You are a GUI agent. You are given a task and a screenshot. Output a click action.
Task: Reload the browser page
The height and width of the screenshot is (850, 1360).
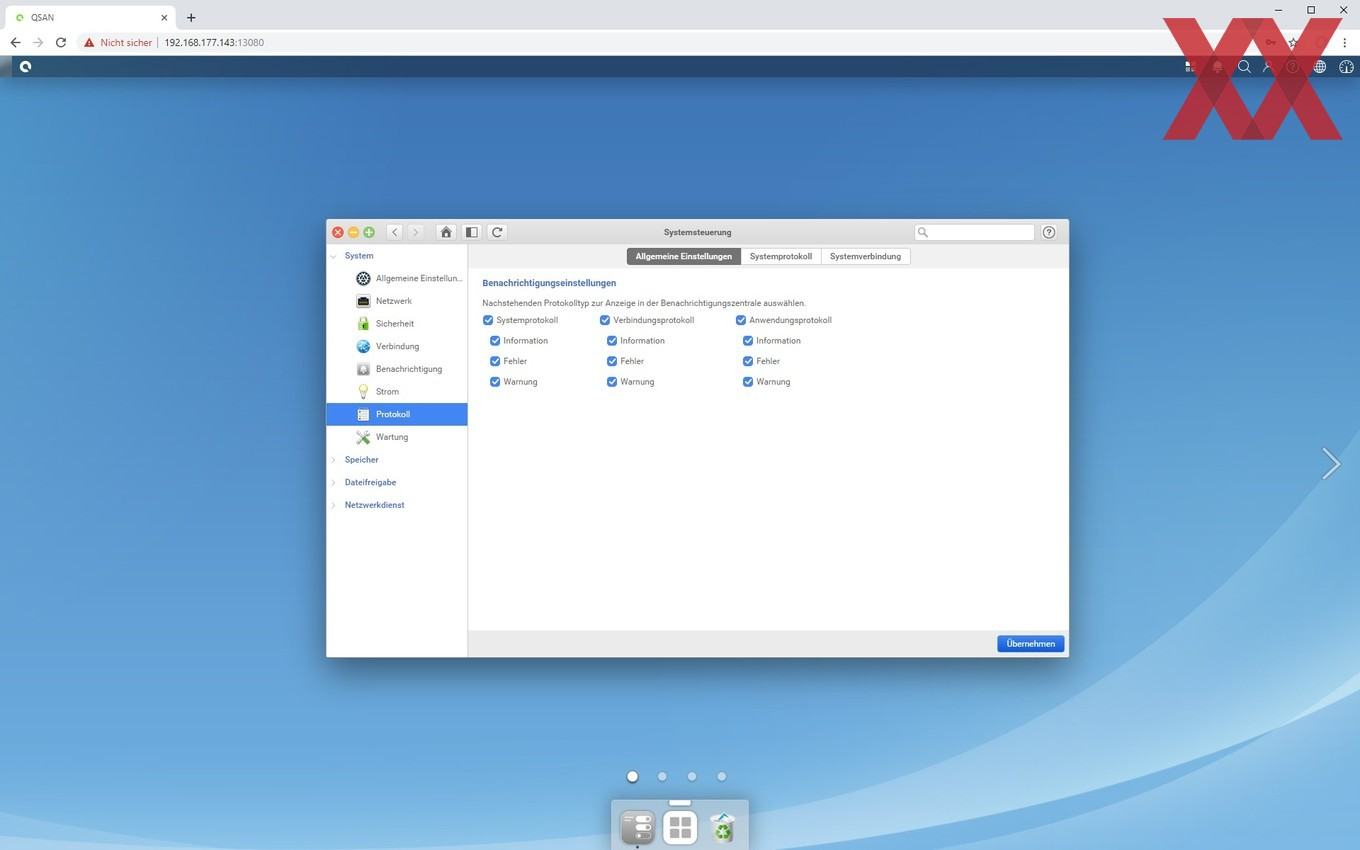(x=61, y=43)
